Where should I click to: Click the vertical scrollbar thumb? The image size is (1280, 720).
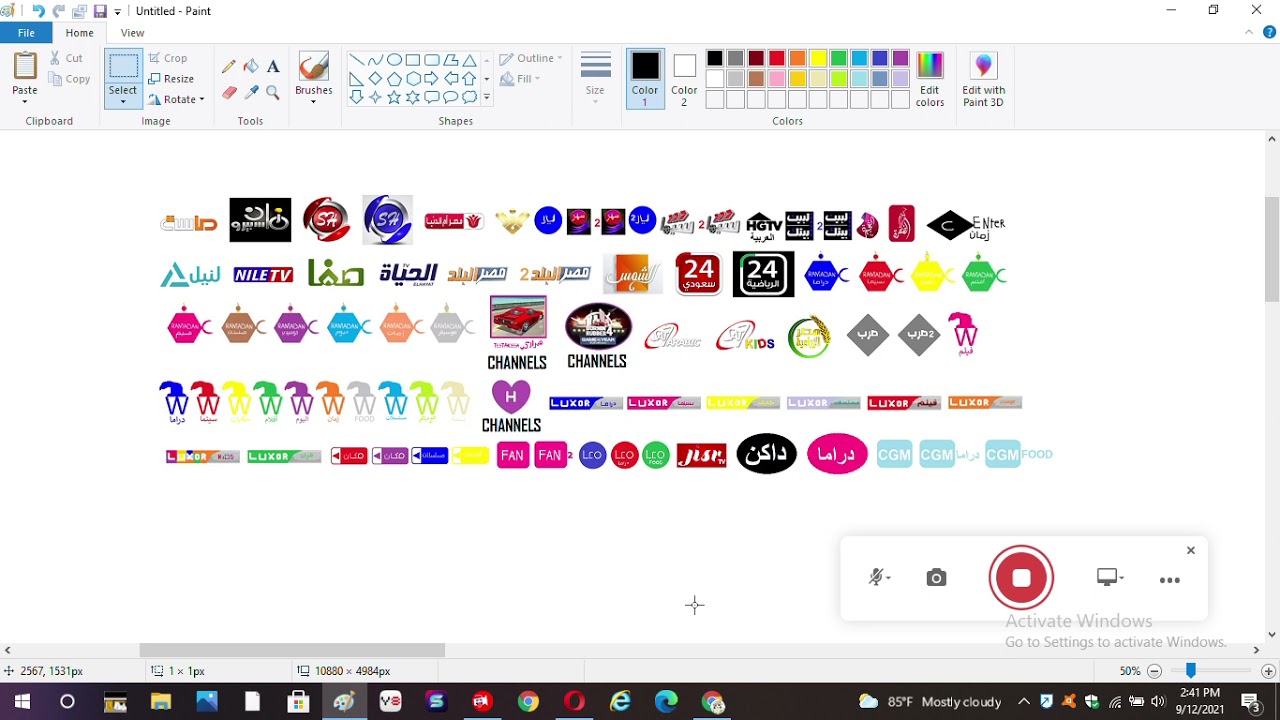[1272, 250]
